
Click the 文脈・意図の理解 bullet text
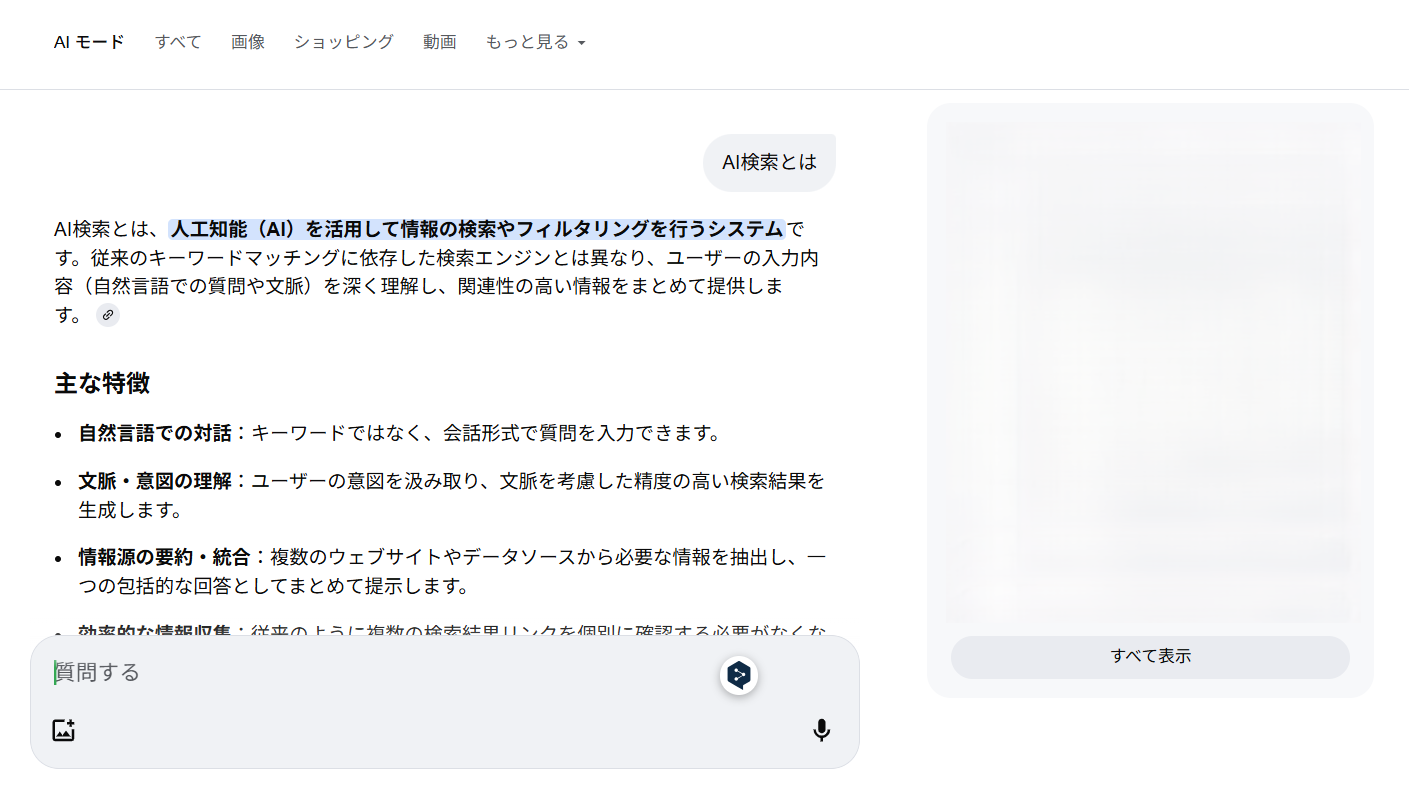156,481
